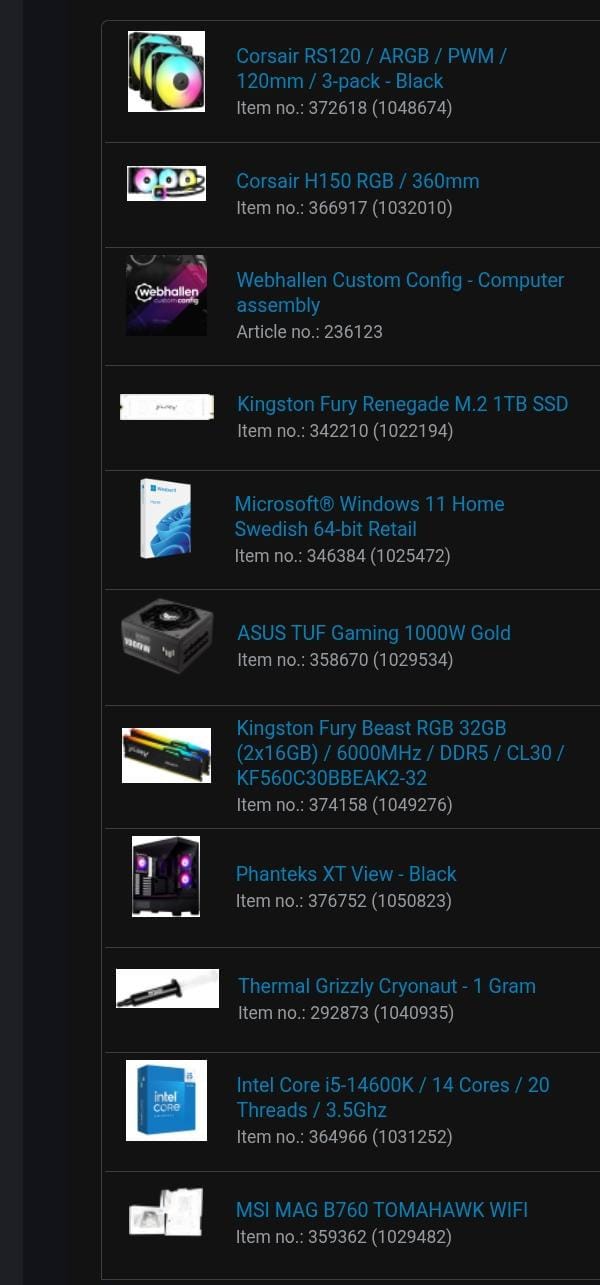Click the ASUS TUF power supply image
Viewport: 600px width, 1285px height.
tap(167, 635)
